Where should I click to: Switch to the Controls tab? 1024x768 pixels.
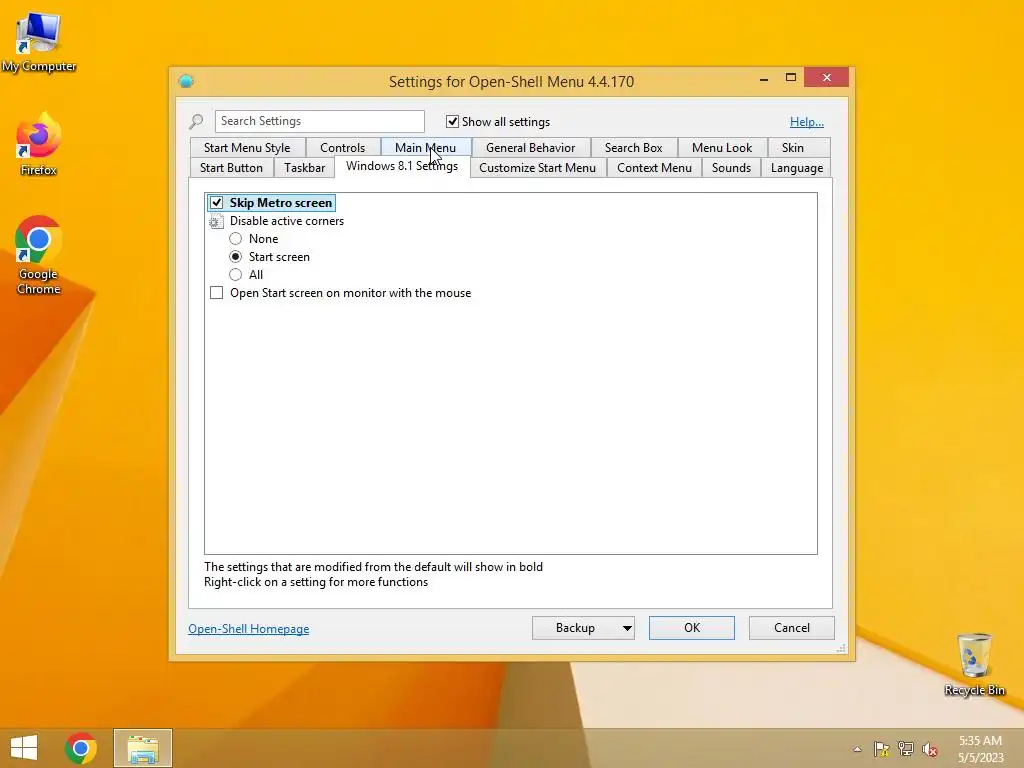tap(342, 148)
